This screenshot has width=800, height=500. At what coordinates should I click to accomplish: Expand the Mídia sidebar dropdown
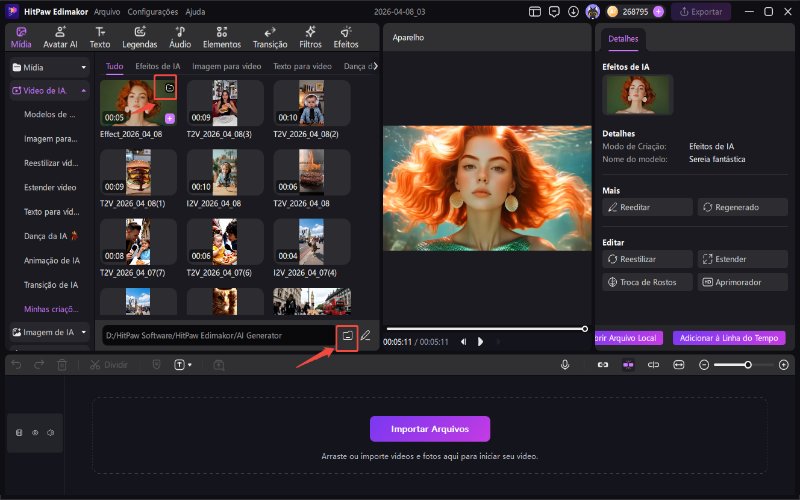tap(84, 68)
